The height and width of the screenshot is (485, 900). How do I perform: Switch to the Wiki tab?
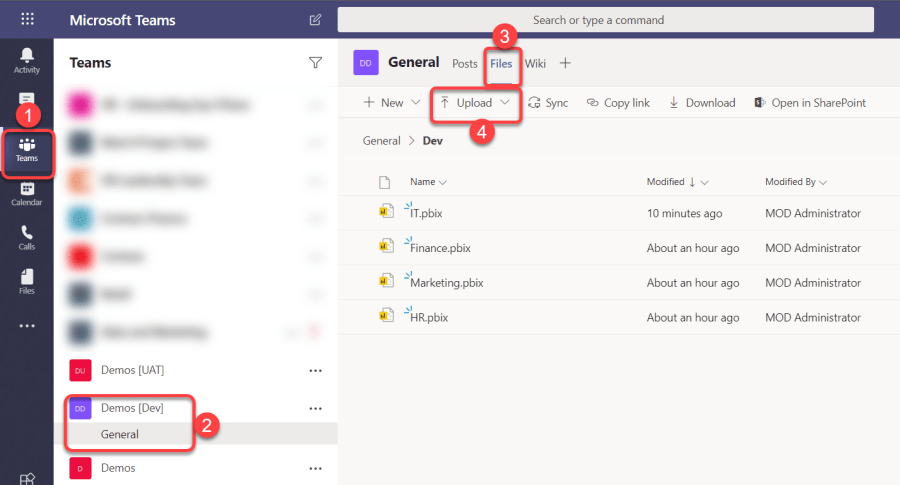tap(535, 64)
